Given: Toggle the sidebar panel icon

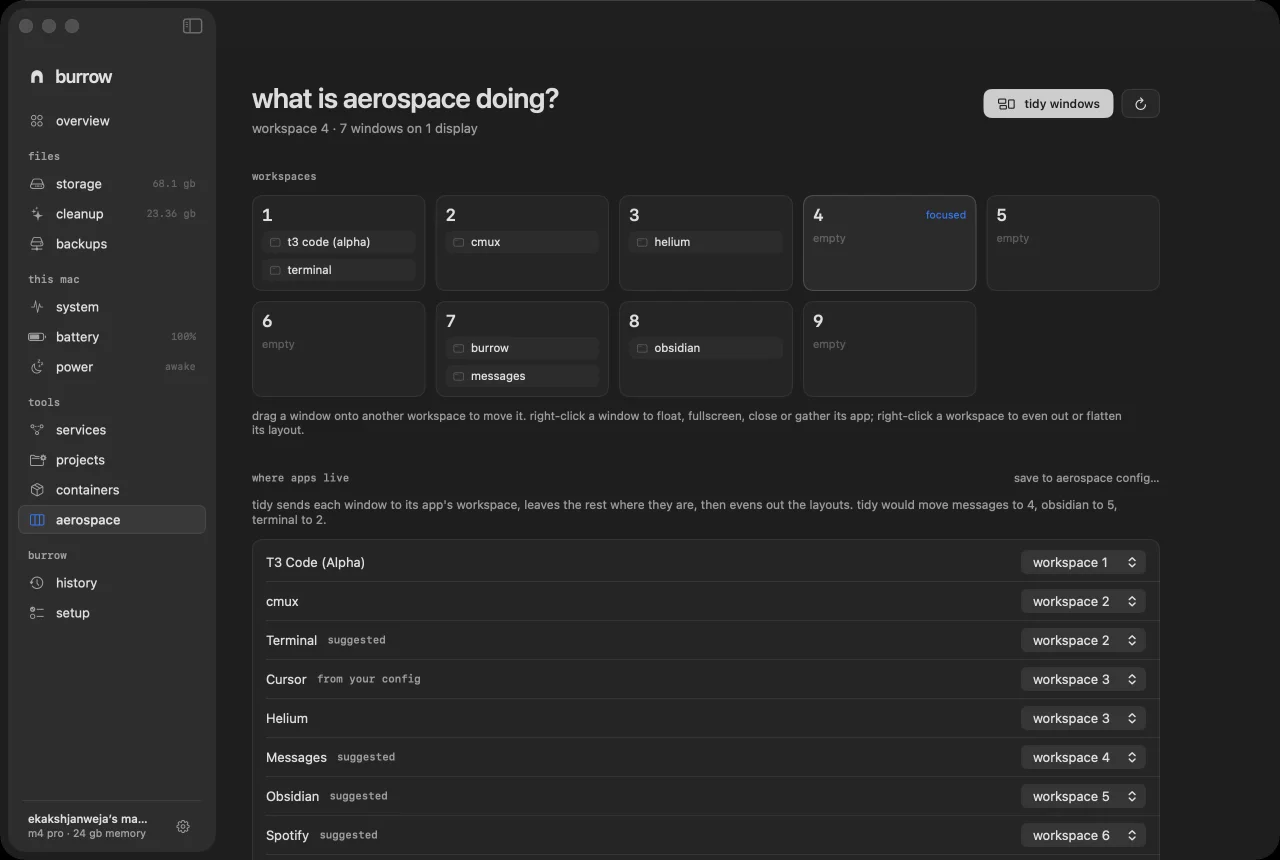Looking at the screenshot, I should 193,26.
